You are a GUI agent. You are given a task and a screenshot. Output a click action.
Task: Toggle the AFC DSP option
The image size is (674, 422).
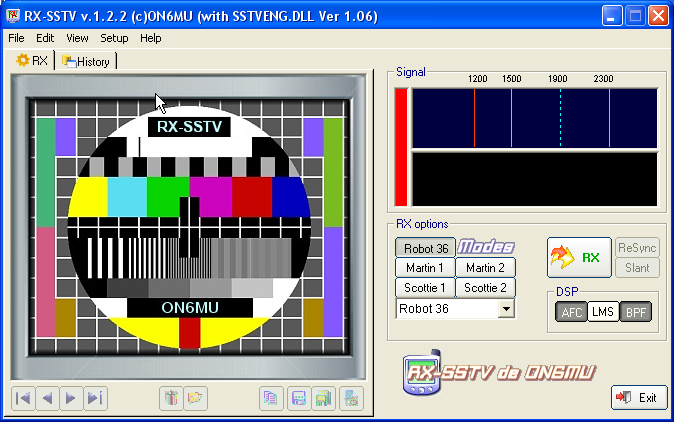point(571,312)
